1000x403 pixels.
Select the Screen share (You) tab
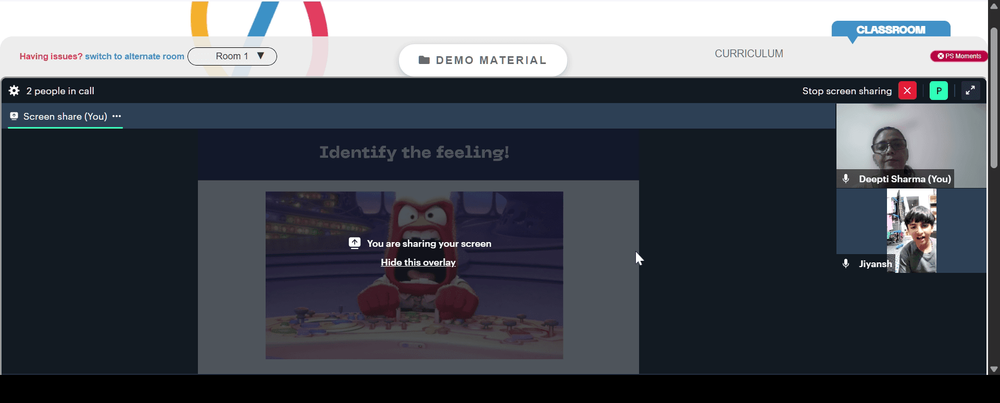[65, 117]
